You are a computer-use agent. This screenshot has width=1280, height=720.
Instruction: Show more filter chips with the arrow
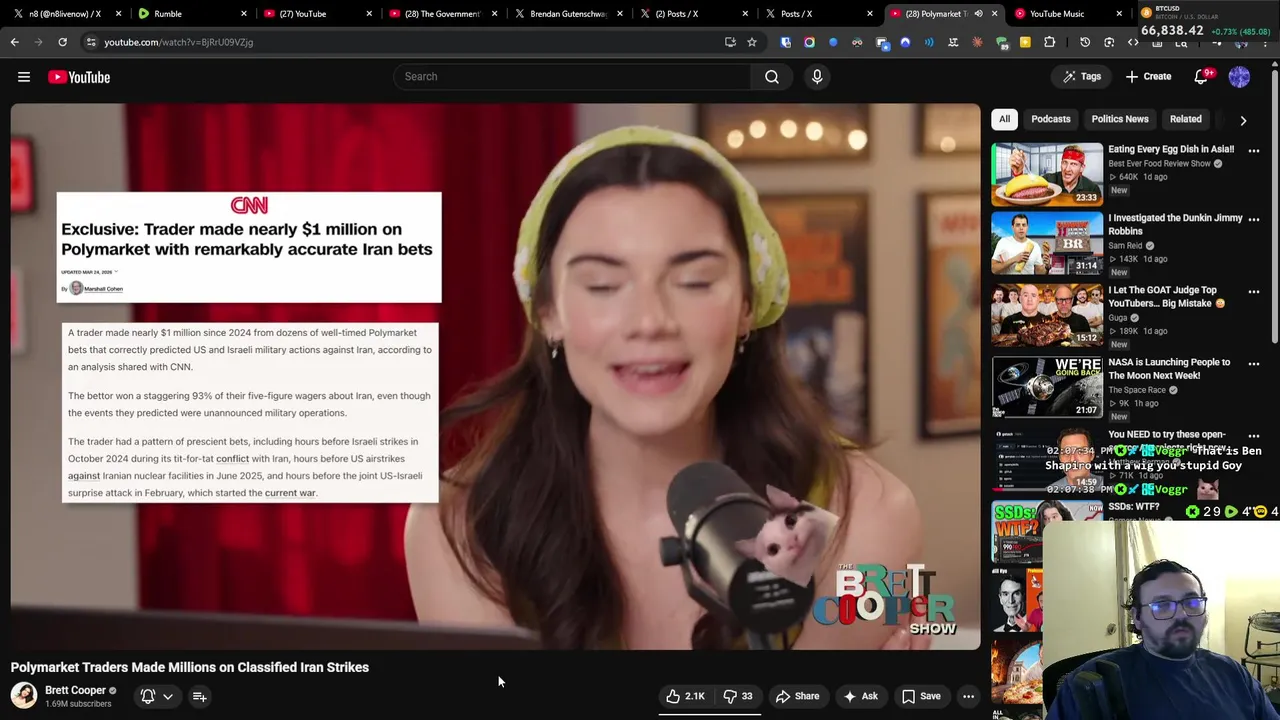pyautogui.click(x=1243, y=120)
